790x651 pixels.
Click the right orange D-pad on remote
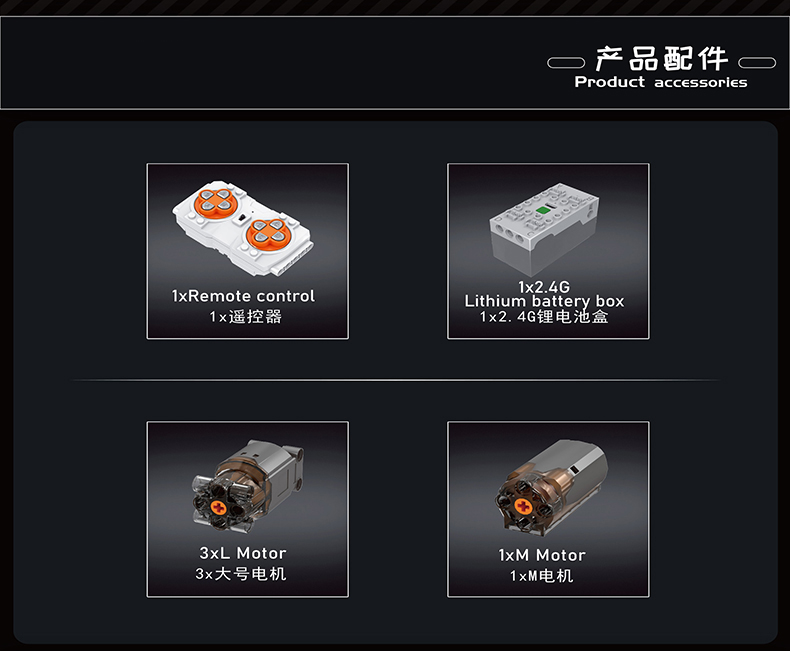[x=268, y=233]
